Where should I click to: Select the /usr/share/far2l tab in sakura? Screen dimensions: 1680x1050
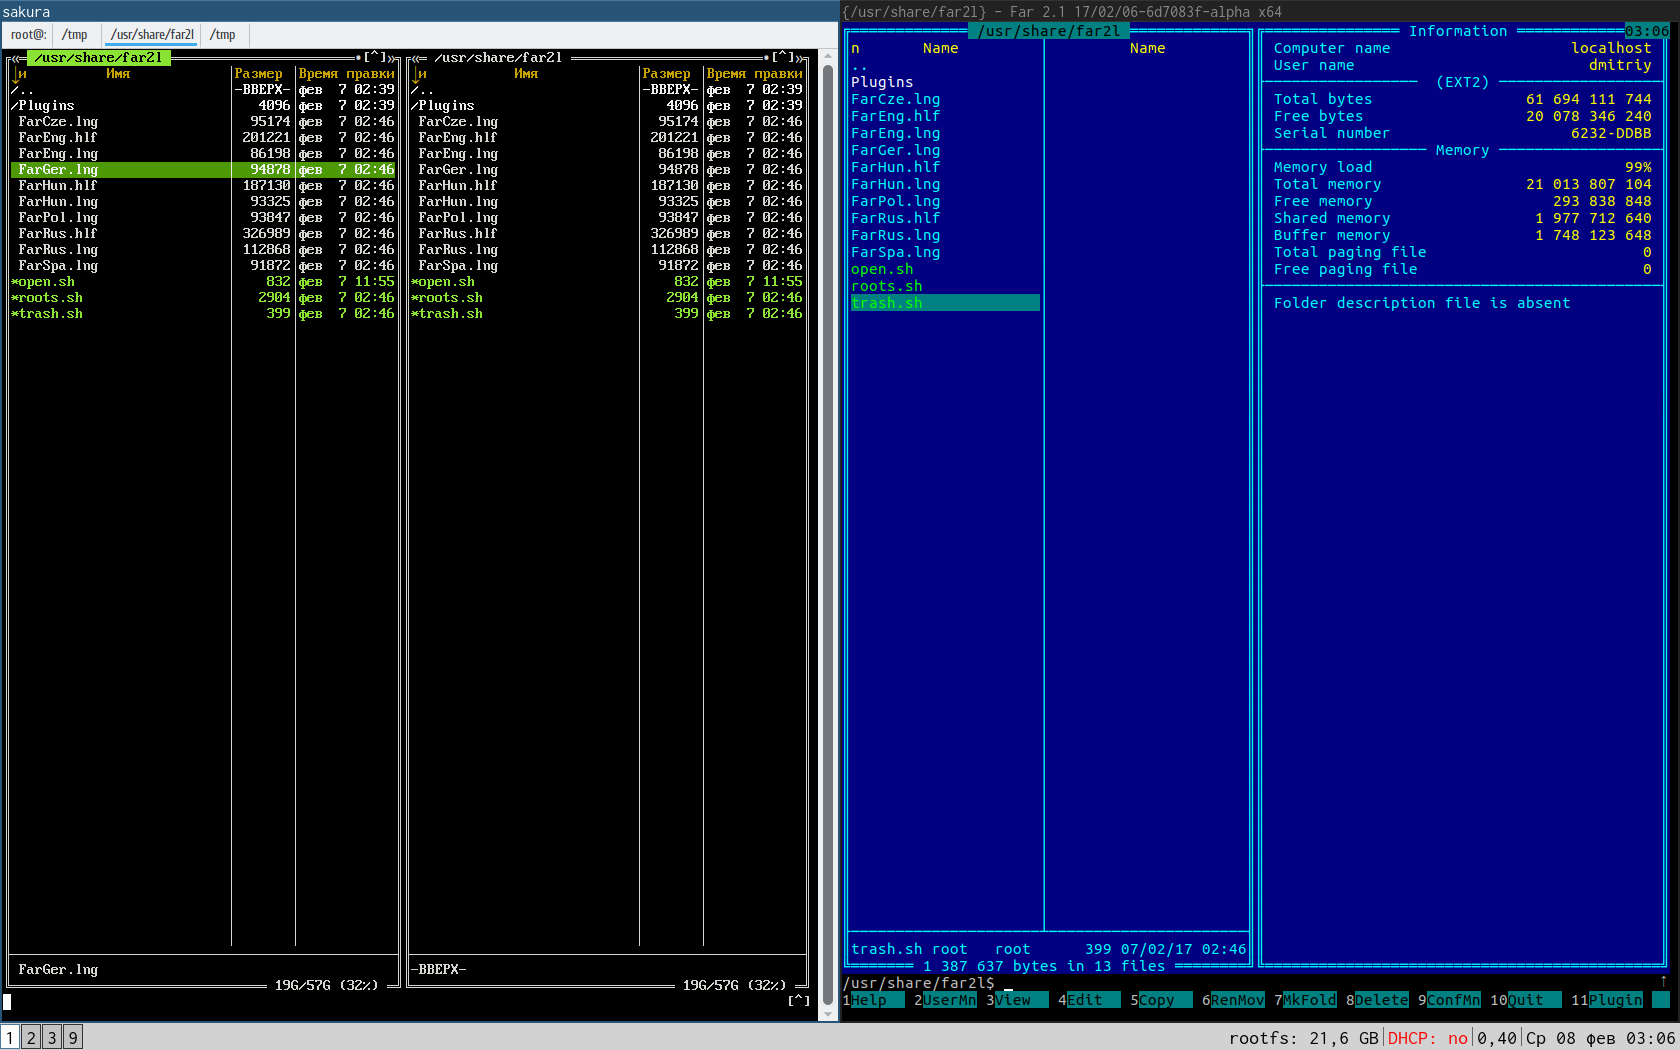point(152,35)
